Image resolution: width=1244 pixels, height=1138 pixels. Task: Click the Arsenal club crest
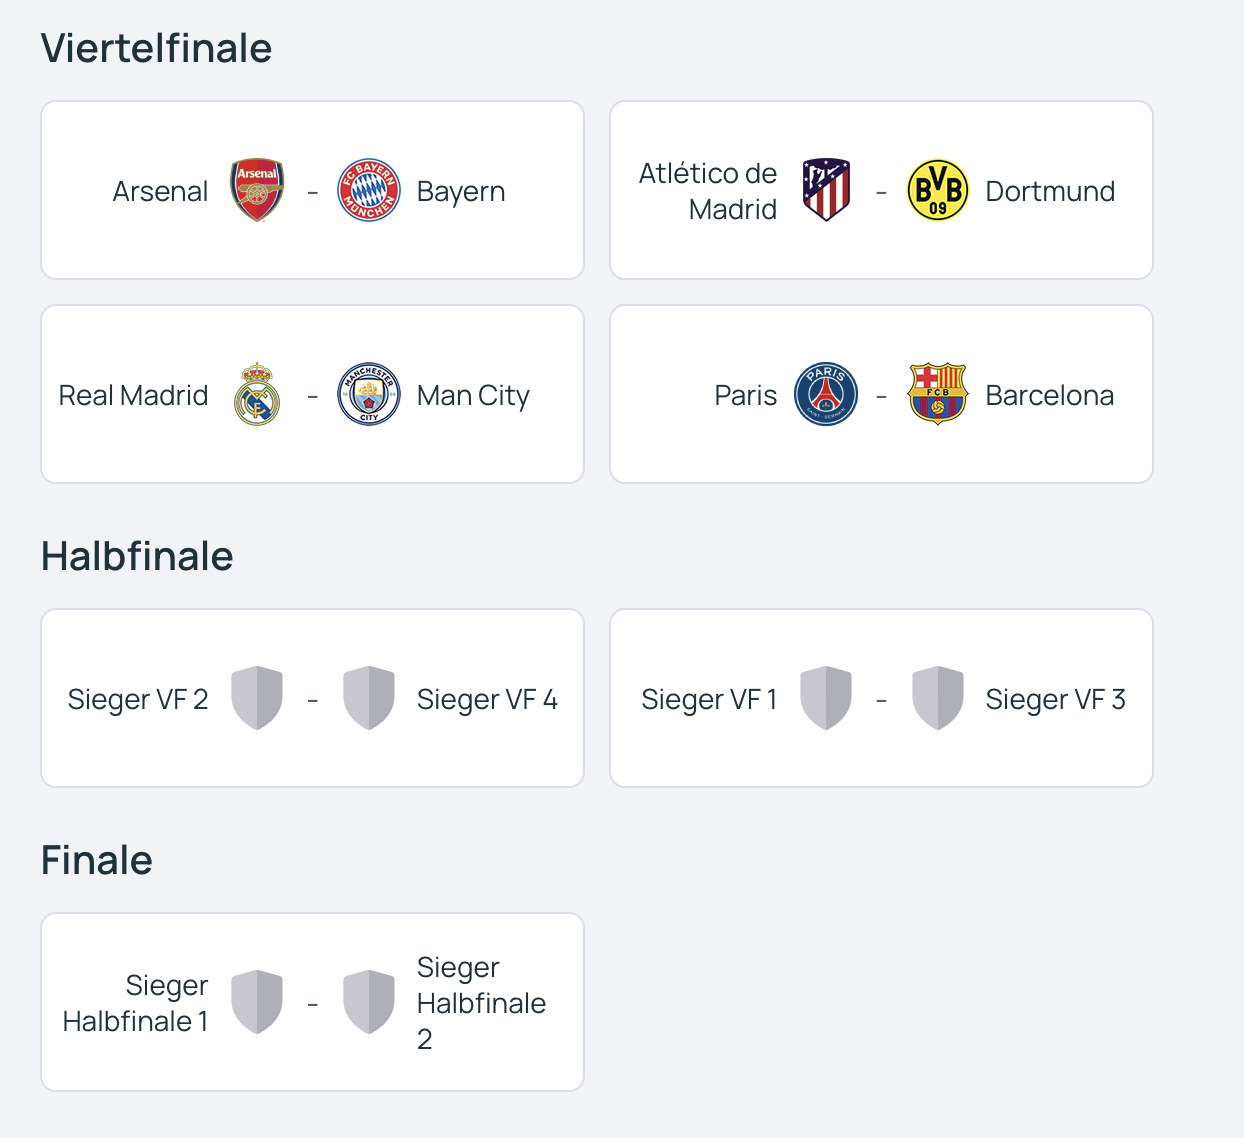point(257,190)
